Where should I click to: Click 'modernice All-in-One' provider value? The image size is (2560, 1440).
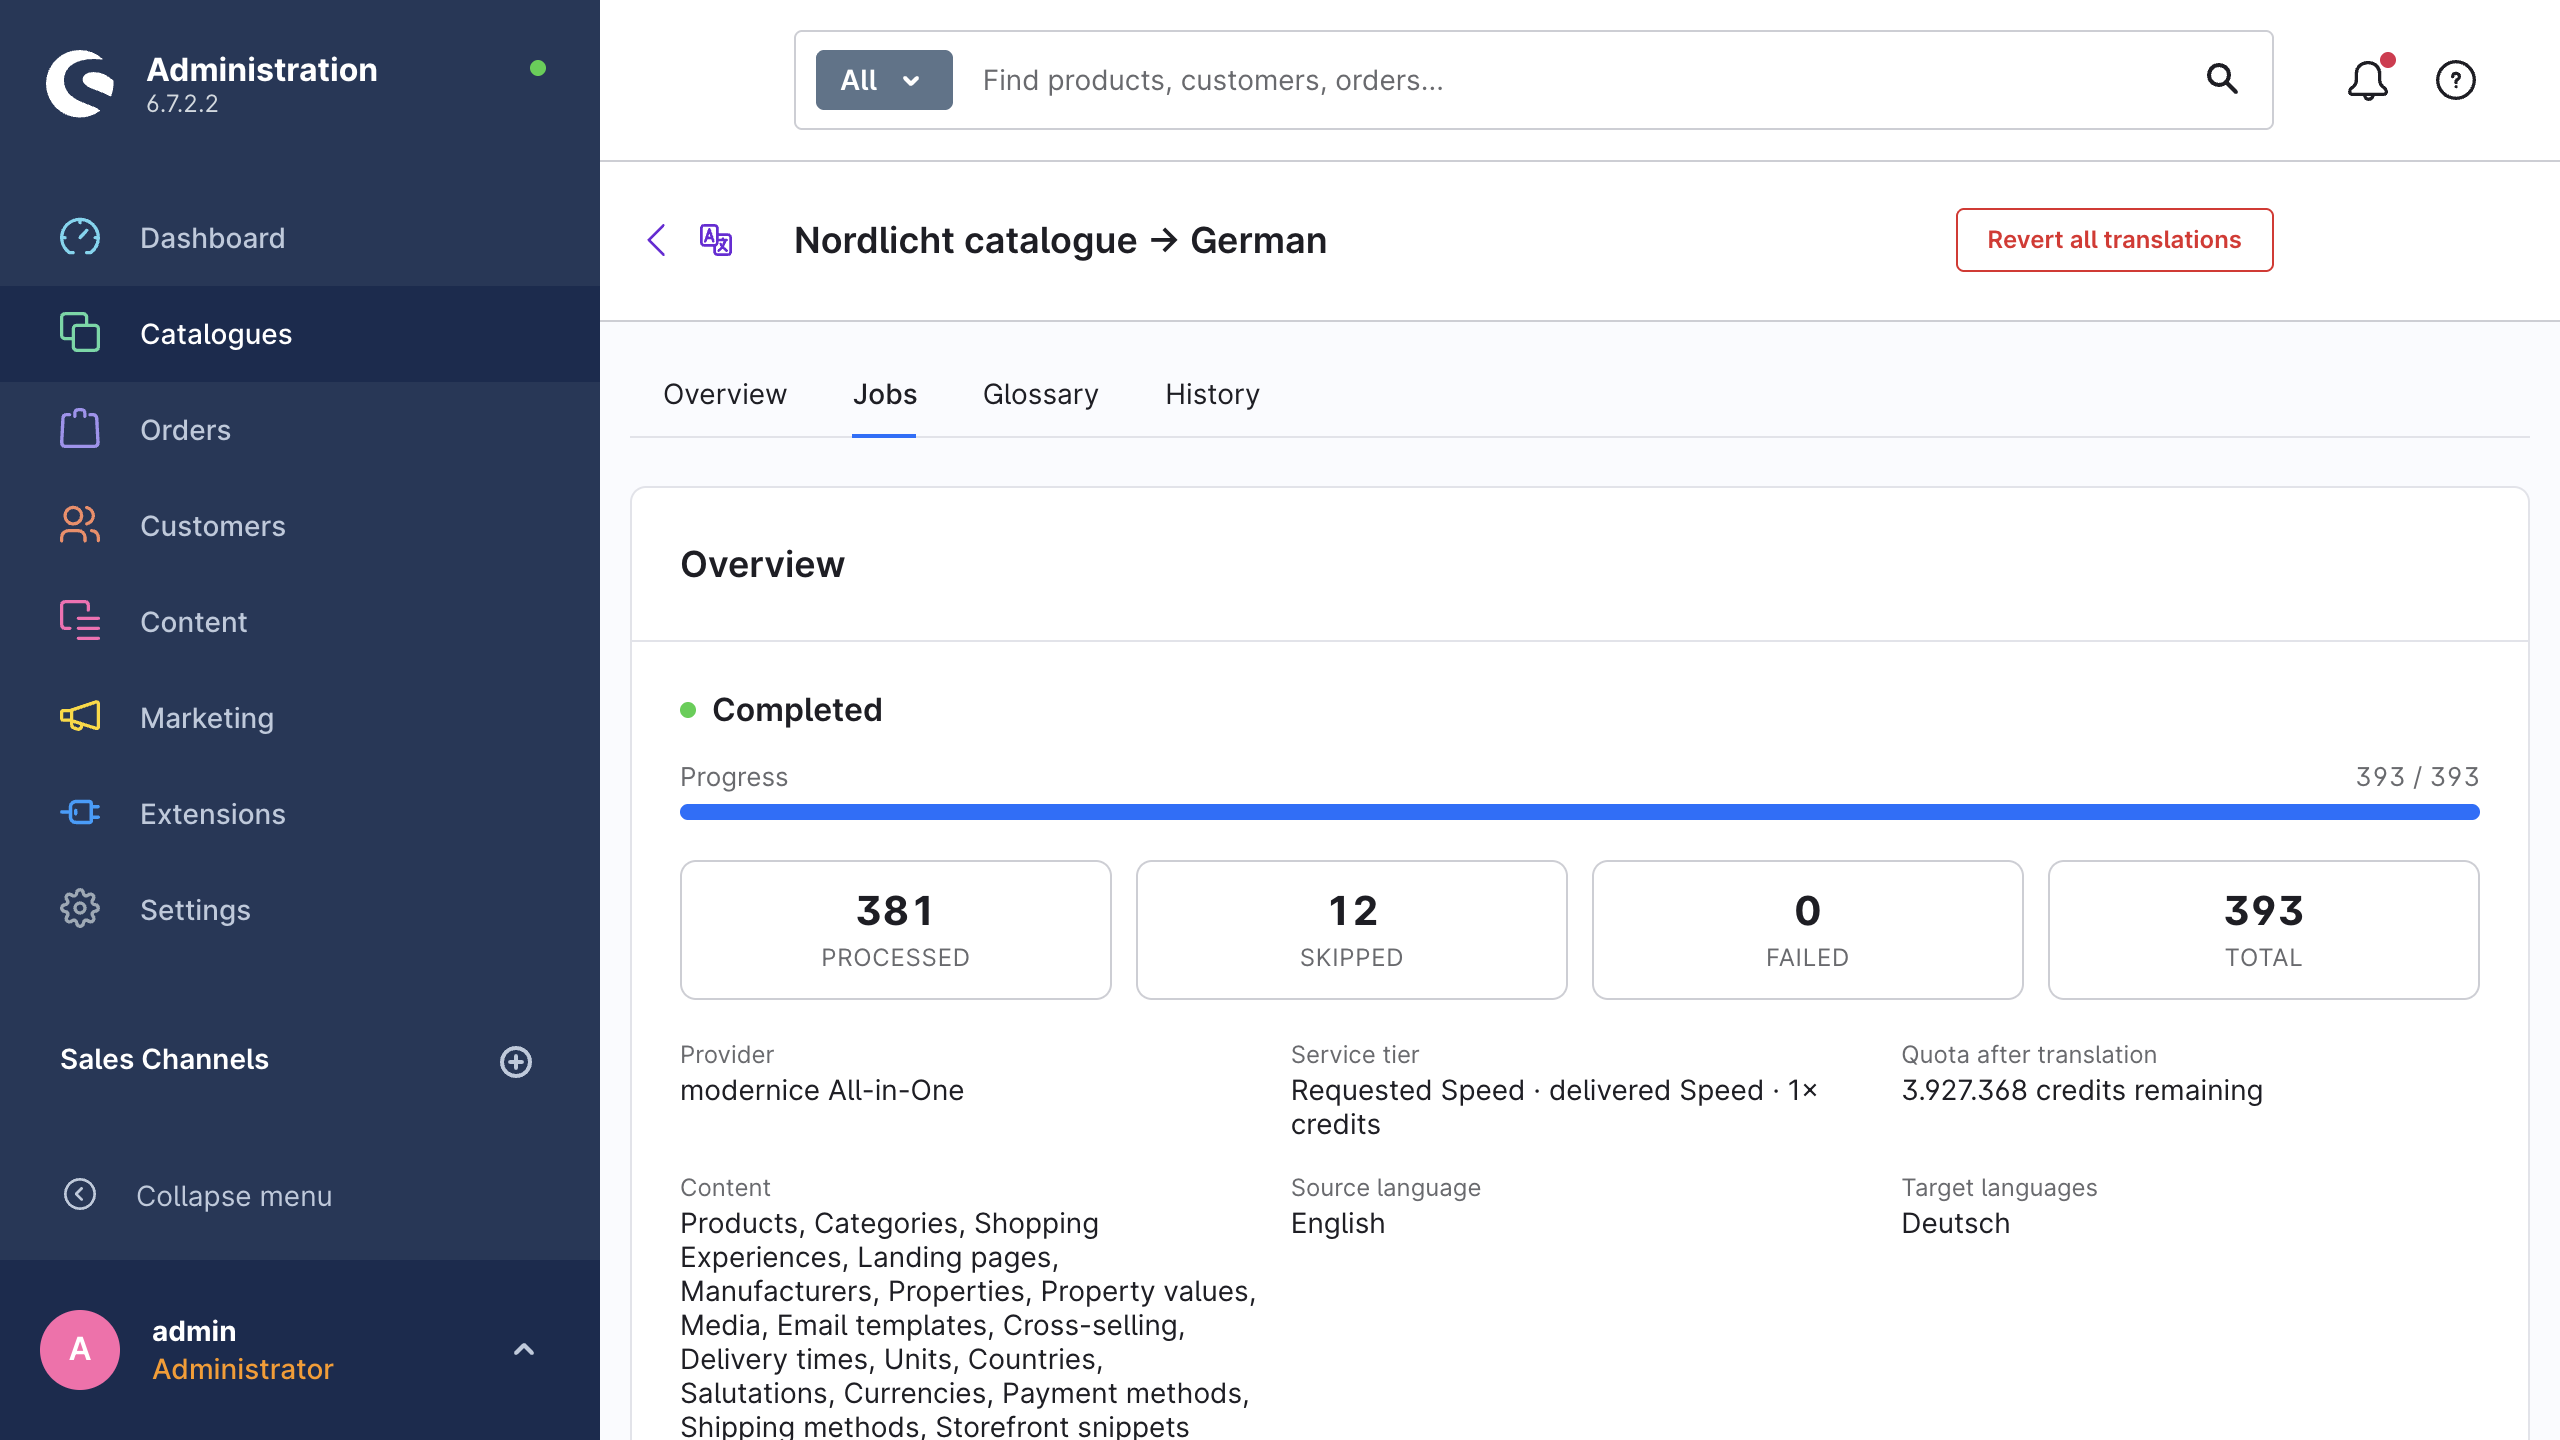point(822,1090)
